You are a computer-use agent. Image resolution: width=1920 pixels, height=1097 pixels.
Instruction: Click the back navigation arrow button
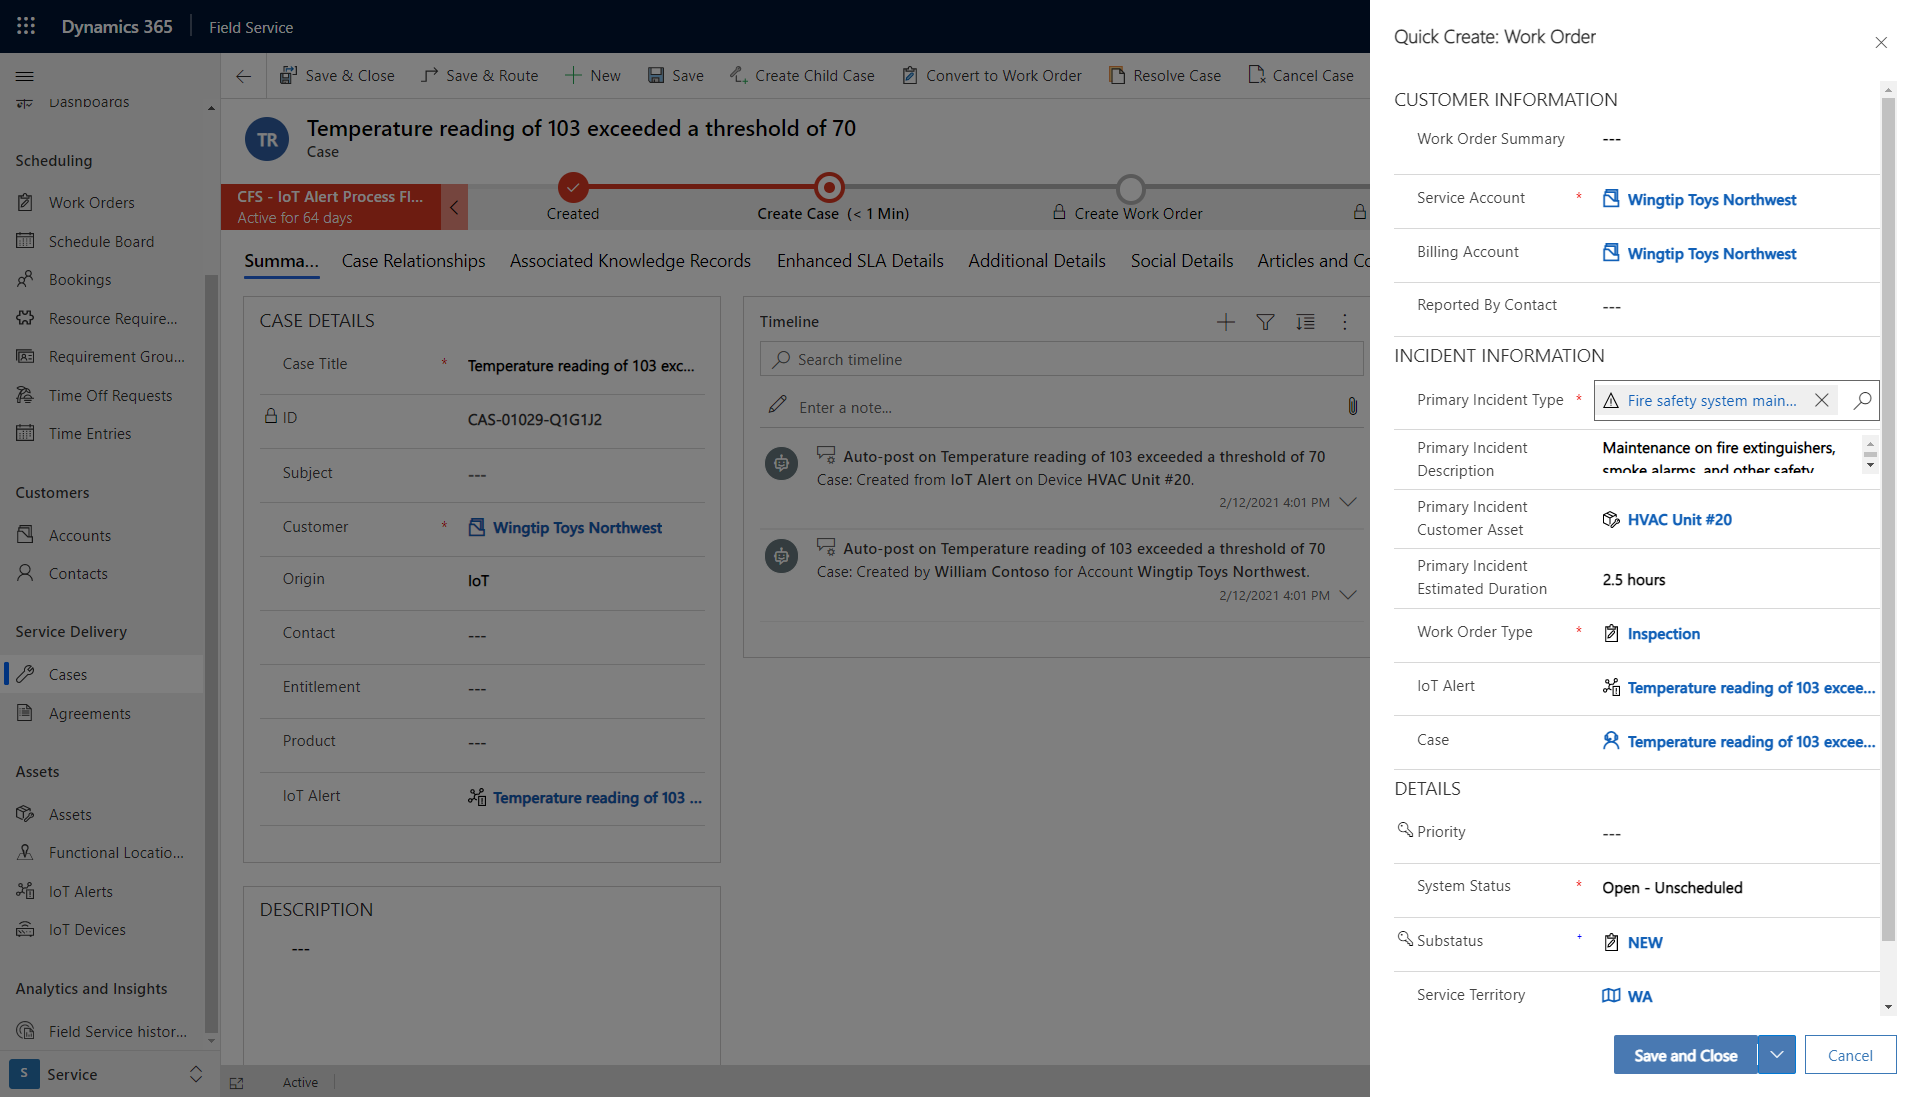pyautogui.click(x=241, y=76)
